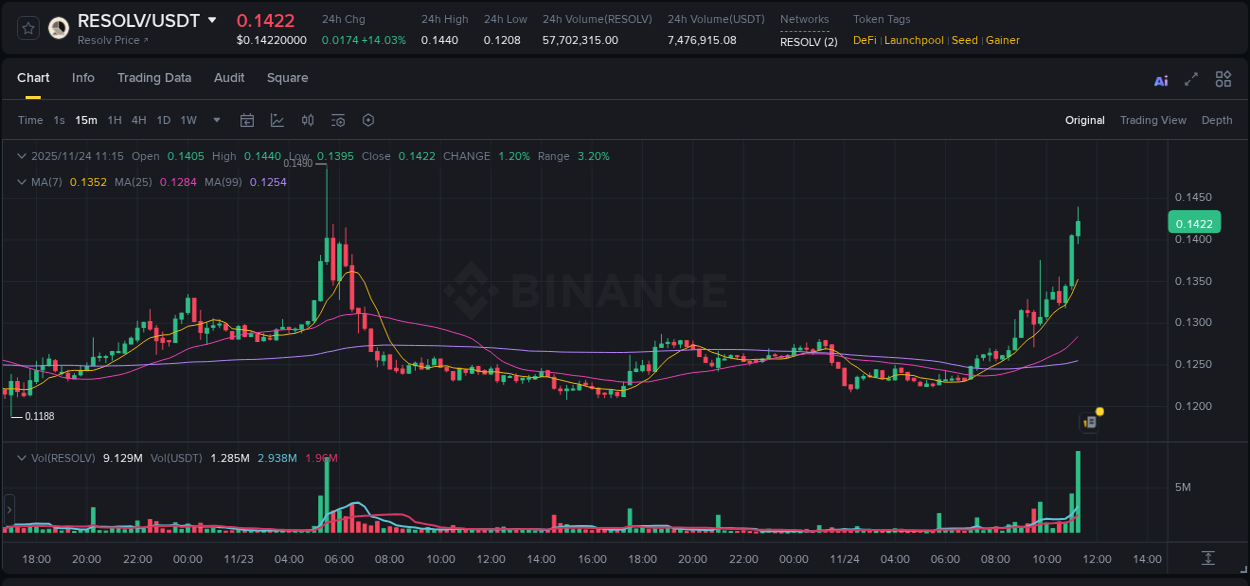This screenshot has width=1250, height=586.
Task: Switch chart style using the line chart icon
Action: [x=277, y=120]
